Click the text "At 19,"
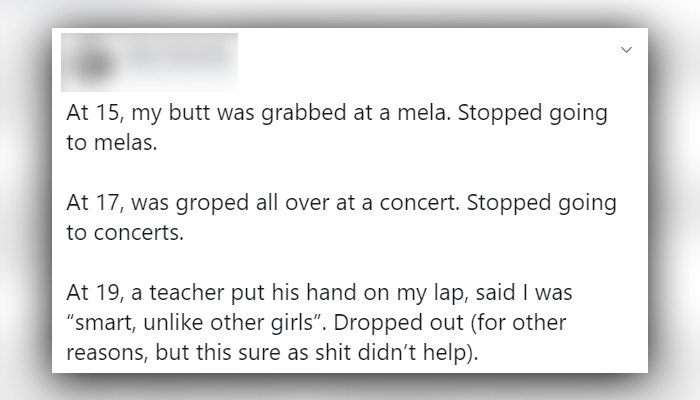 click(x=95, y=293)
